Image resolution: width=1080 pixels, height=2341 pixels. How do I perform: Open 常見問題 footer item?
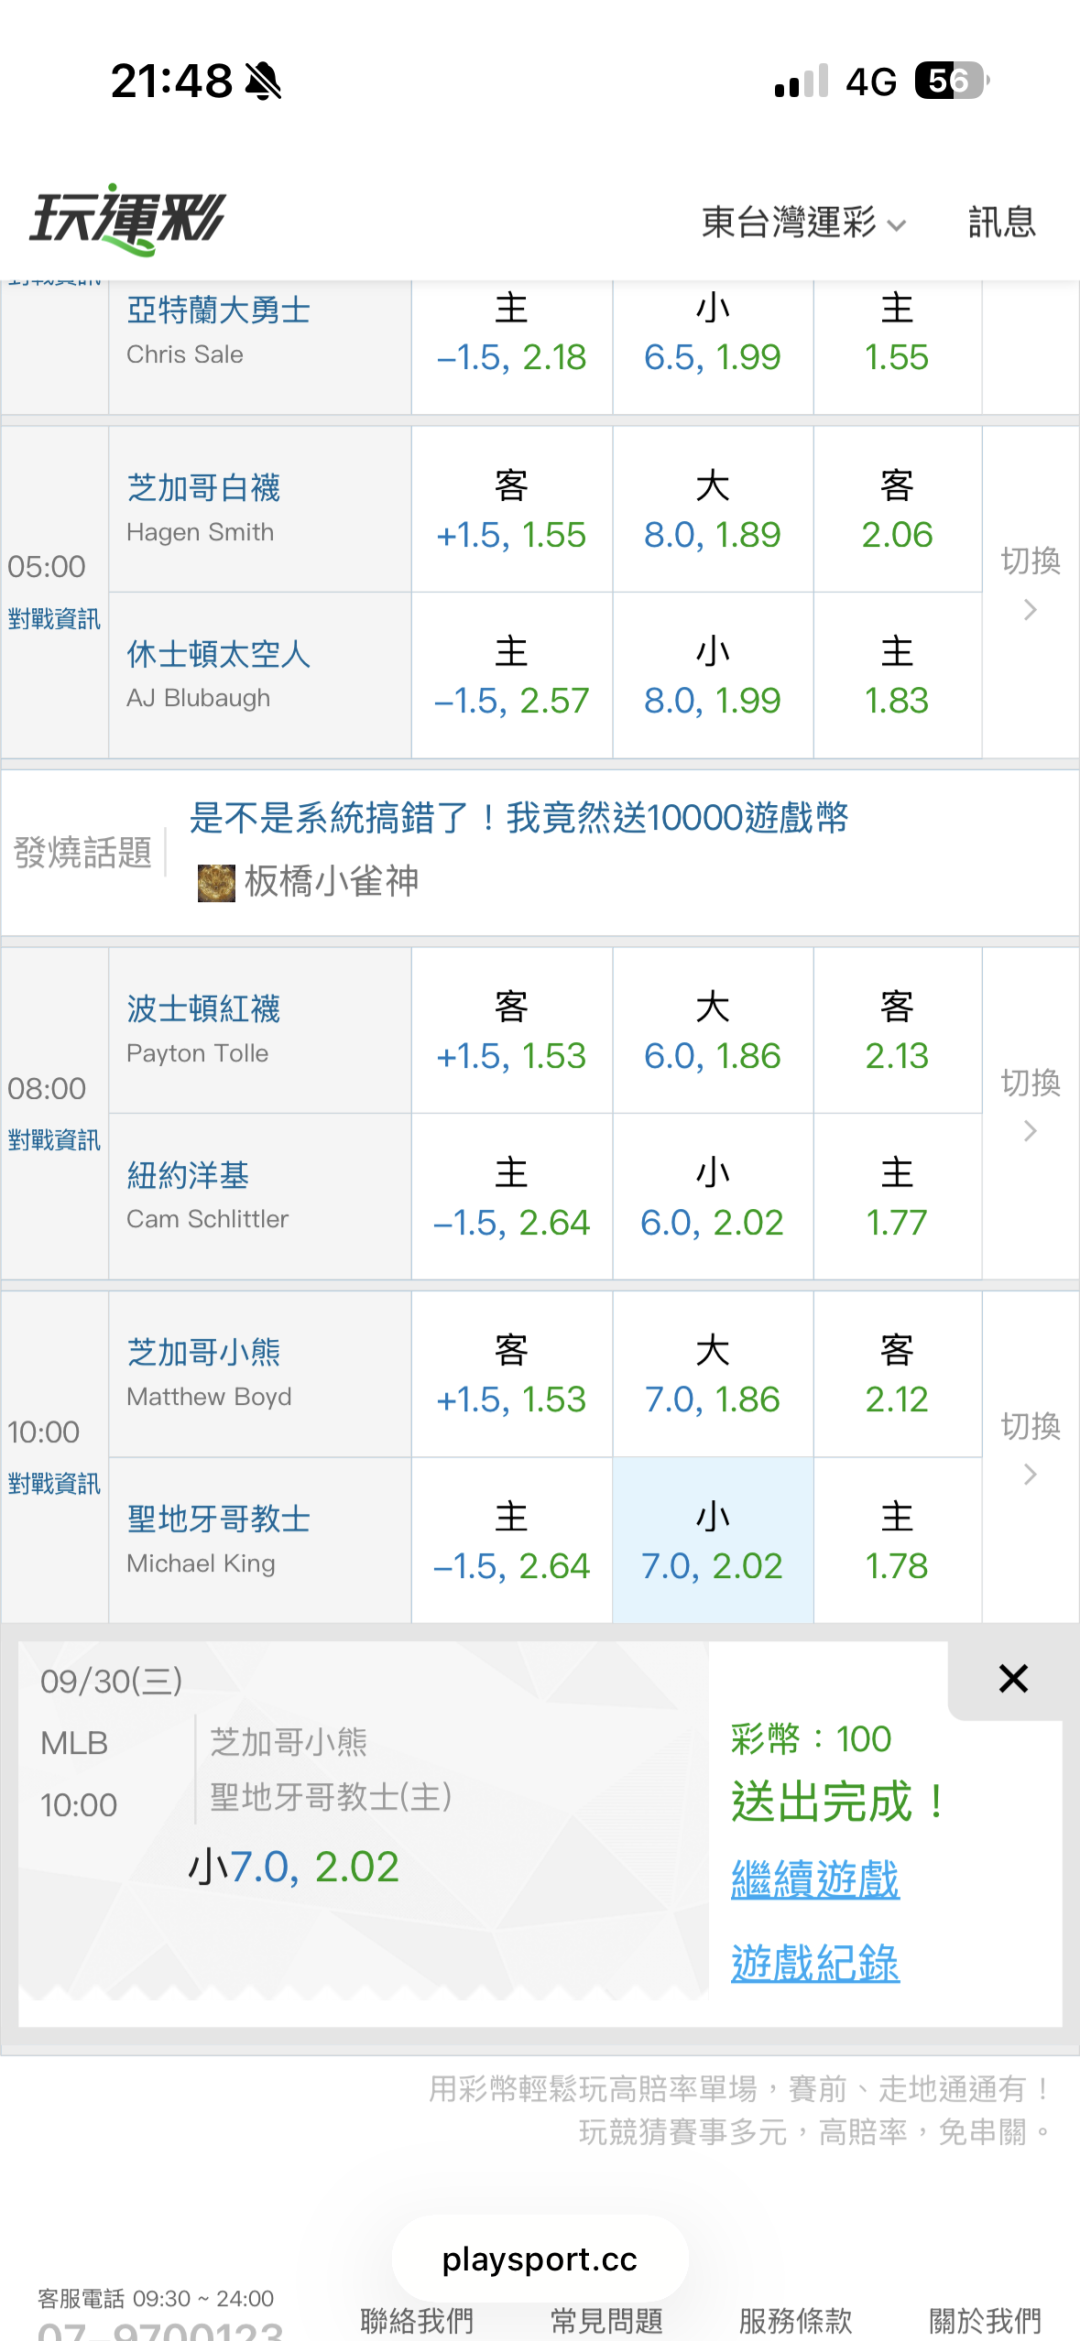tap(606, 2320)
